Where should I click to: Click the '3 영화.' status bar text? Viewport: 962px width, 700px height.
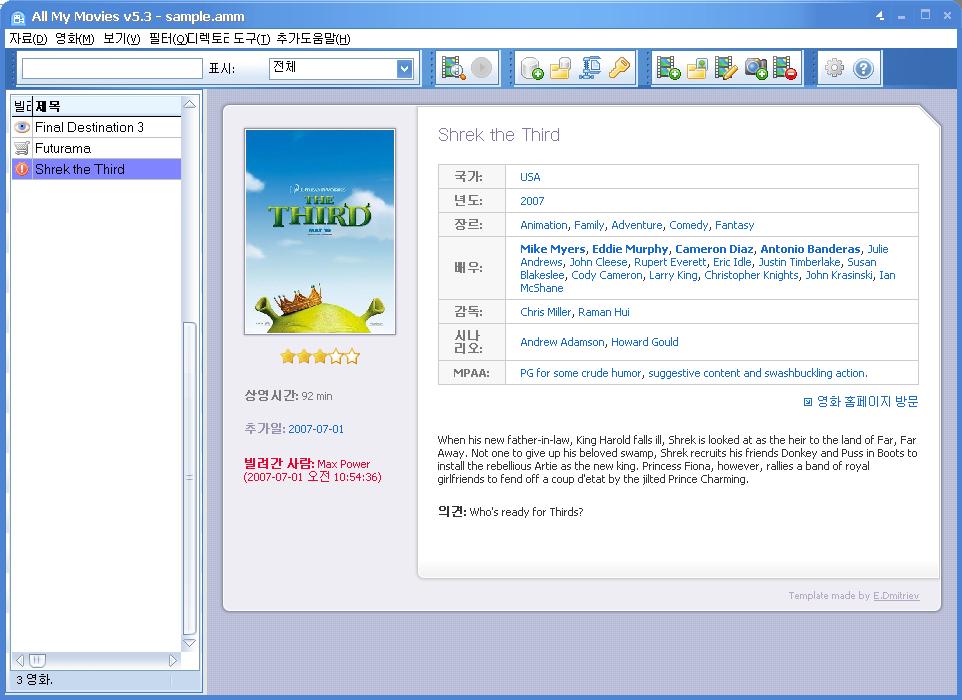[x=34, y=680]
